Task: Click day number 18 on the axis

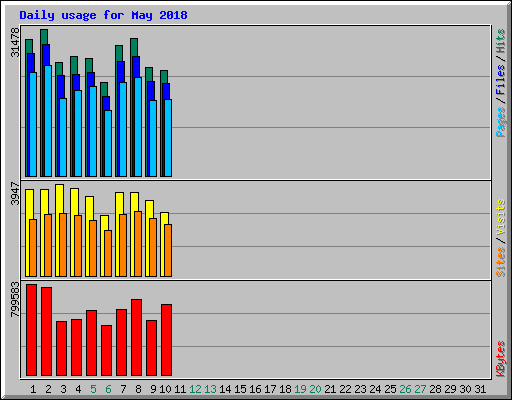Action: (285, 389)
